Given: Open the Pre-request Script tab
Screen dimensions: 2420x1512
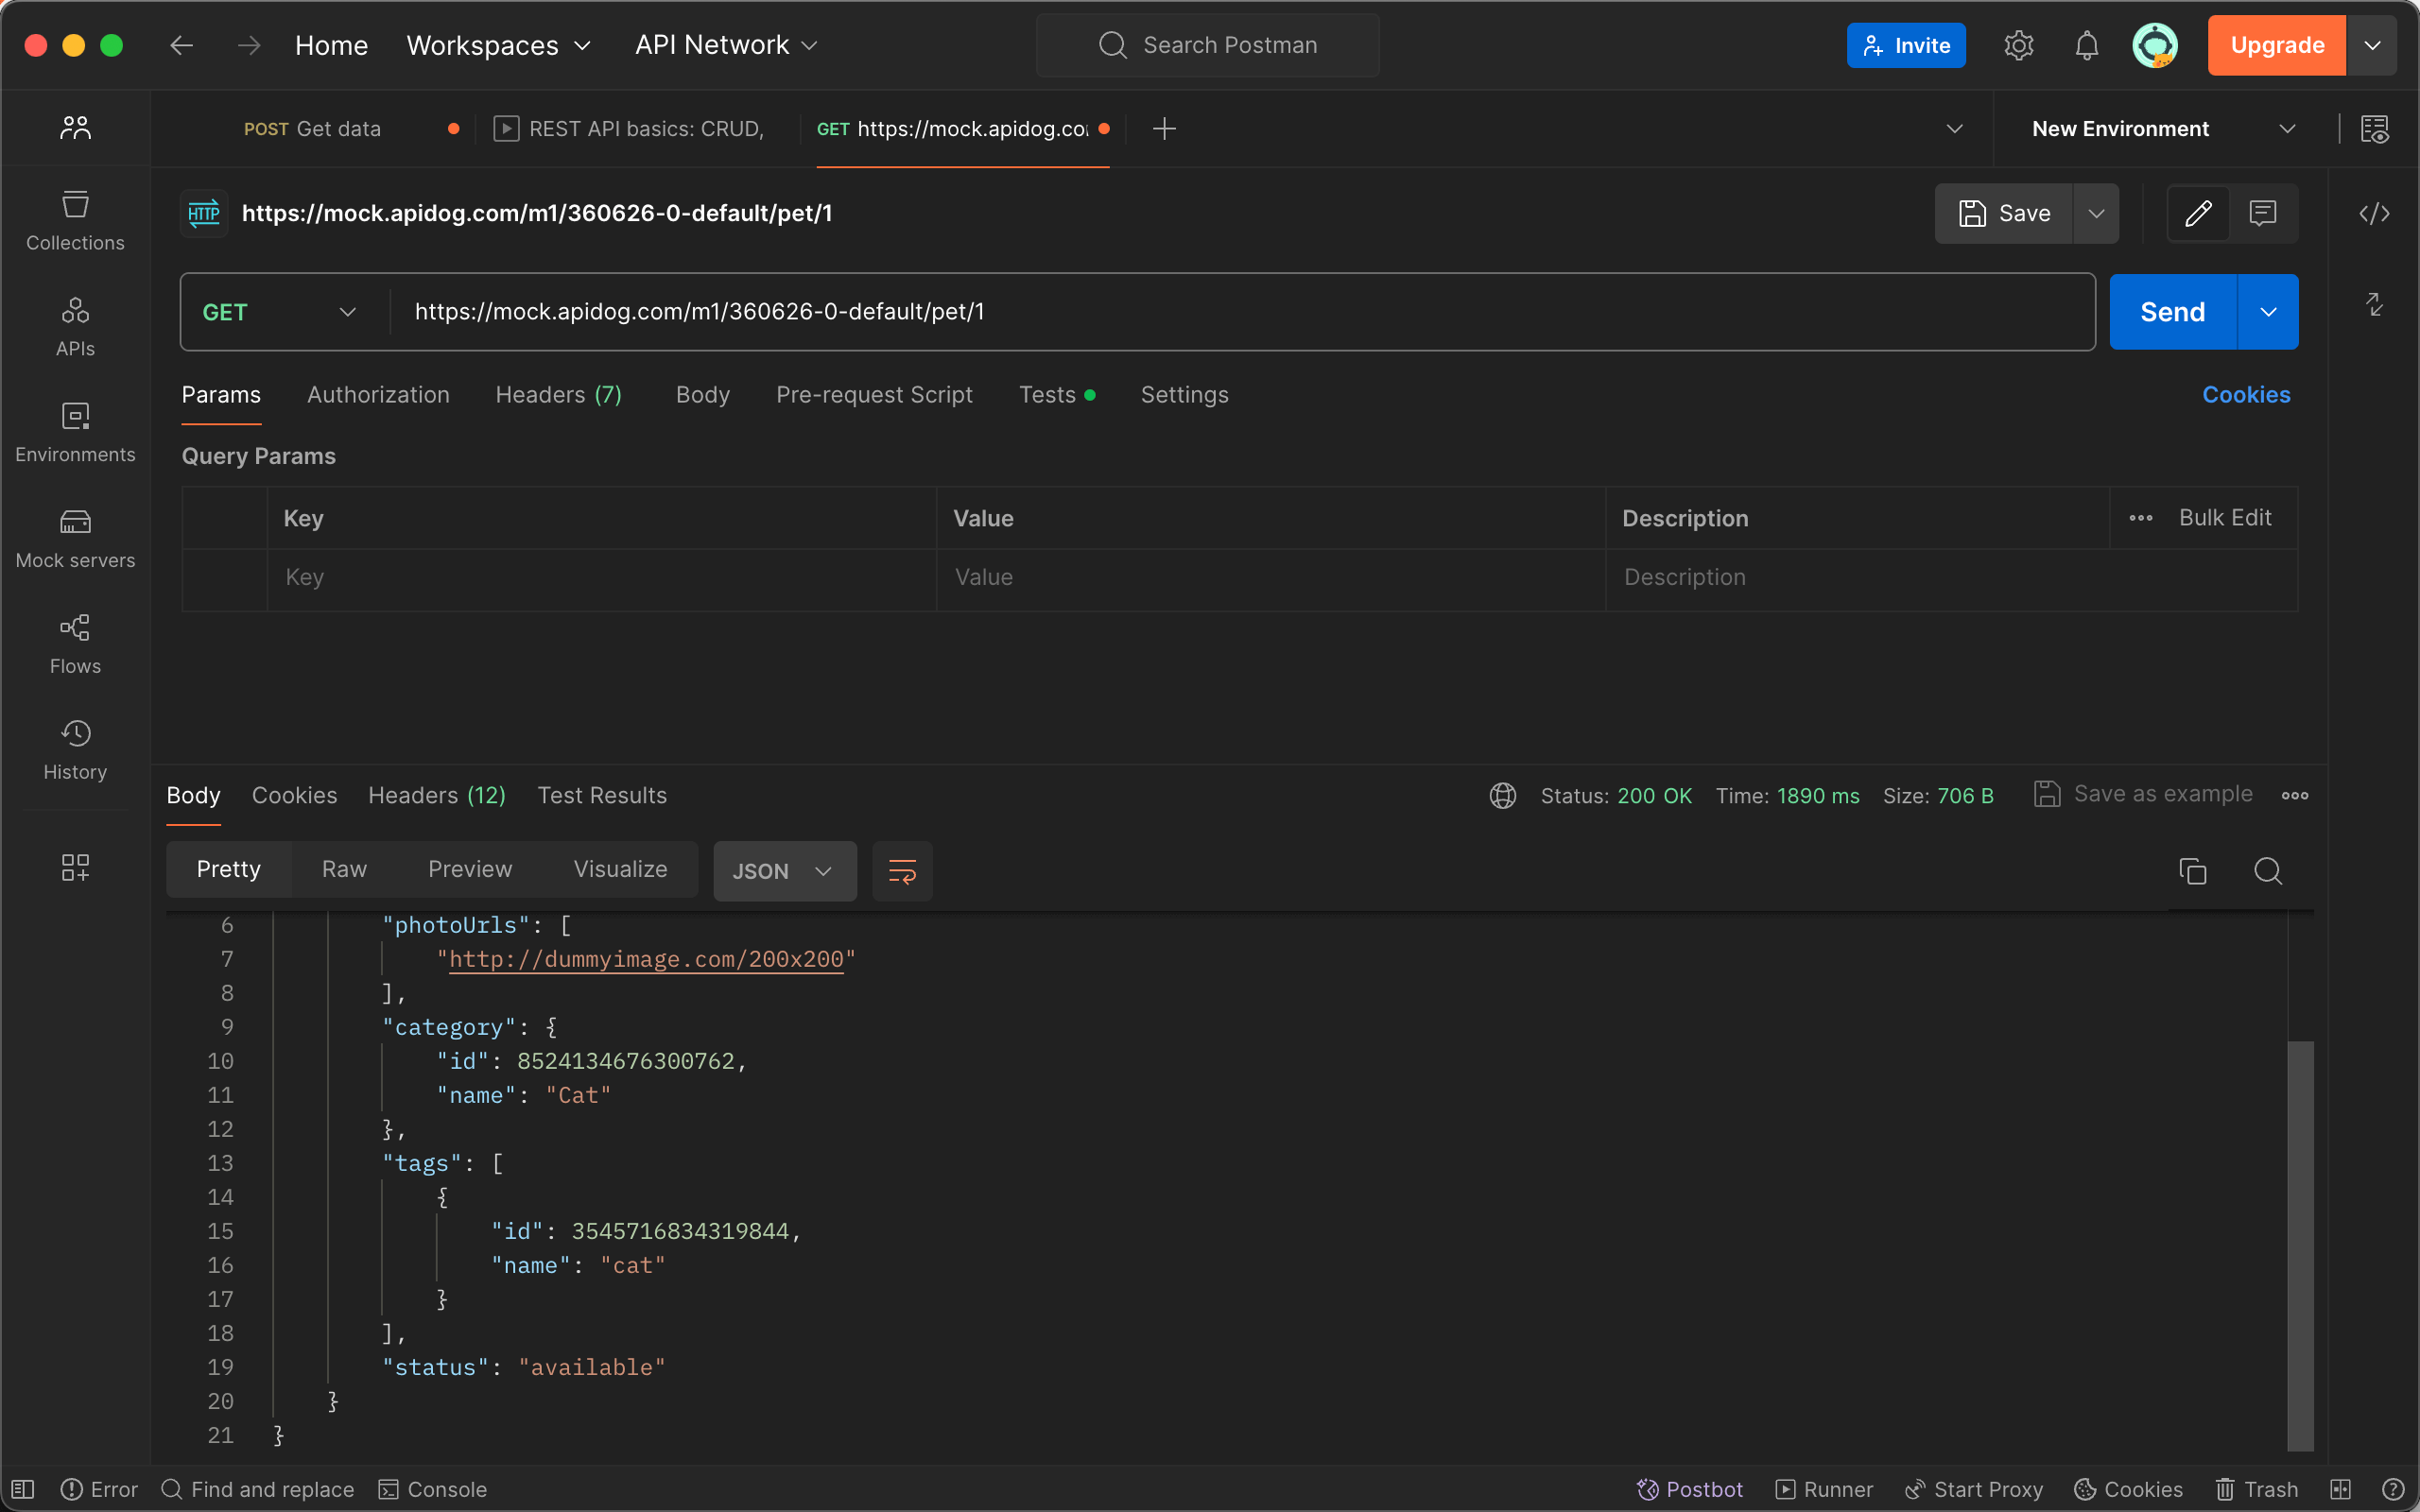Looking at the screenshot, I should pyautogui.click(x=874, y=395).
